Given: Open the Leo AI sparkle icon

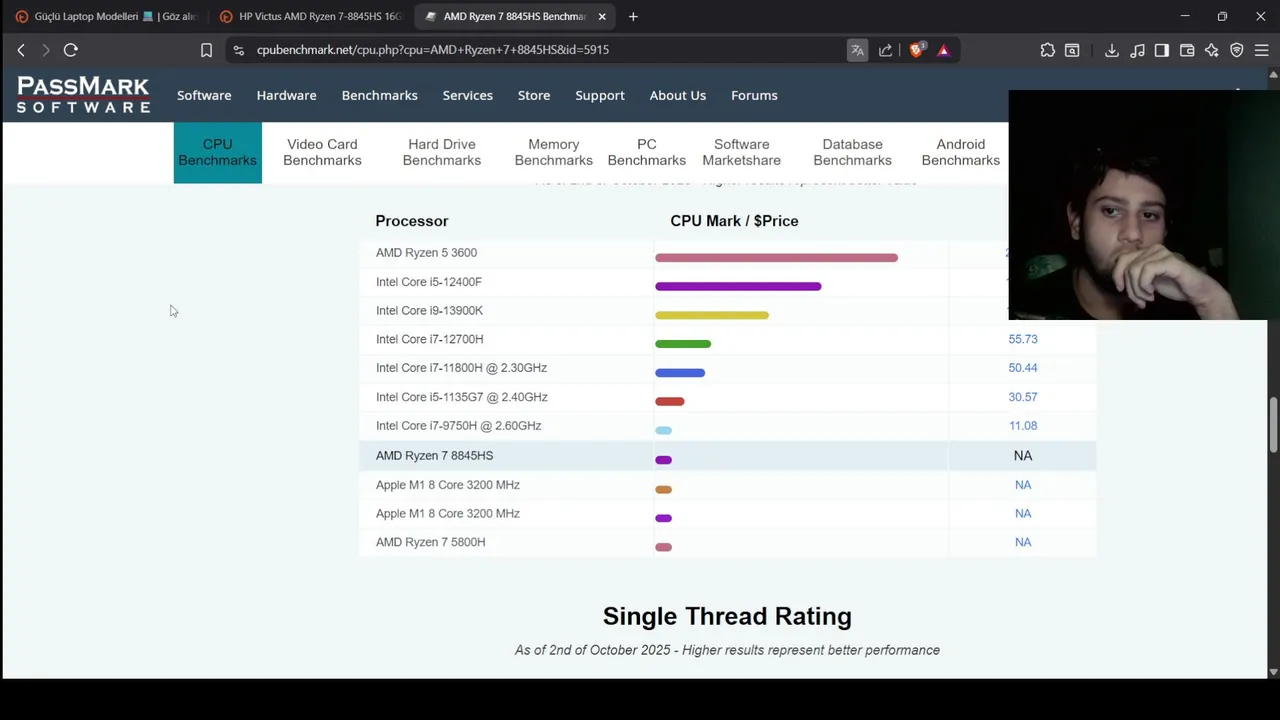Looking at the screenshot, I should click(1212, 50).
